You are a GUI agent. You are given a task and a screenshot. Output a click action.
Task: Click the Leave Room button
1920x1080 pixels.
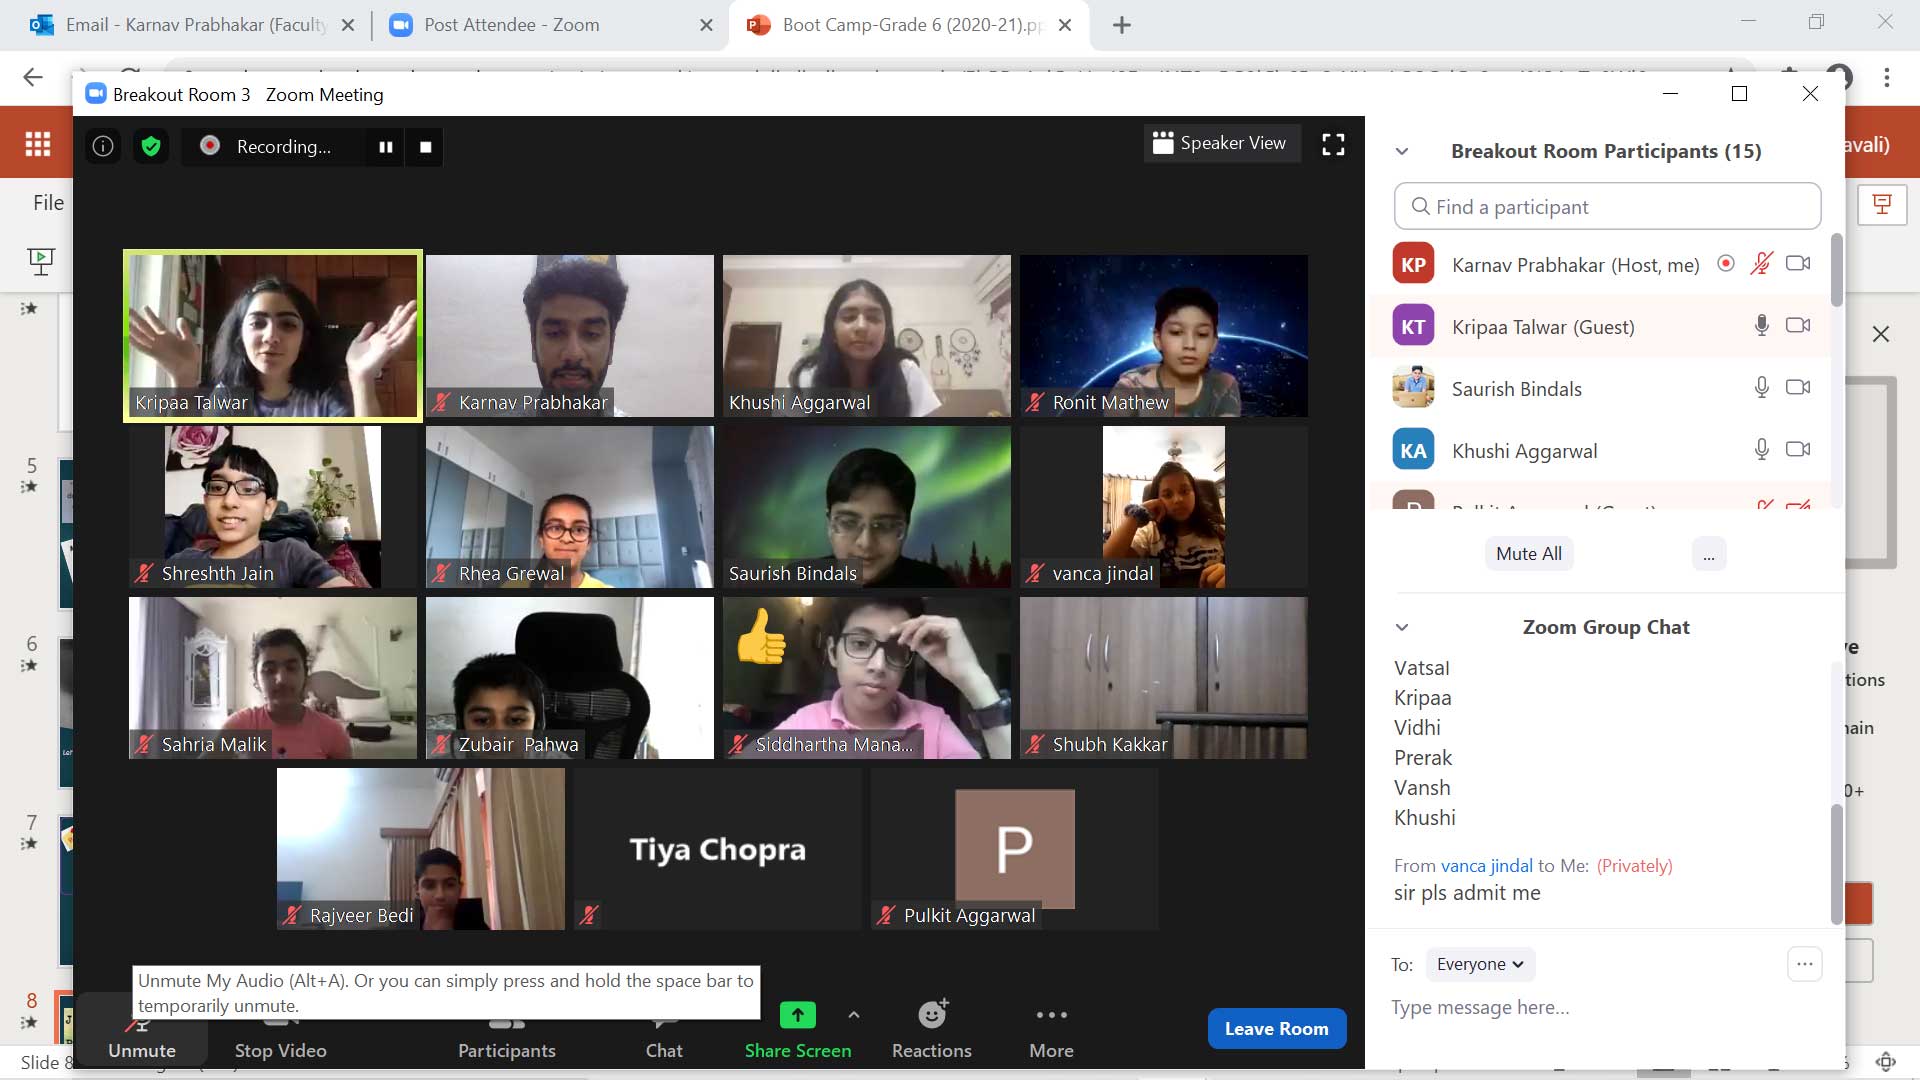[1277, 1029]
